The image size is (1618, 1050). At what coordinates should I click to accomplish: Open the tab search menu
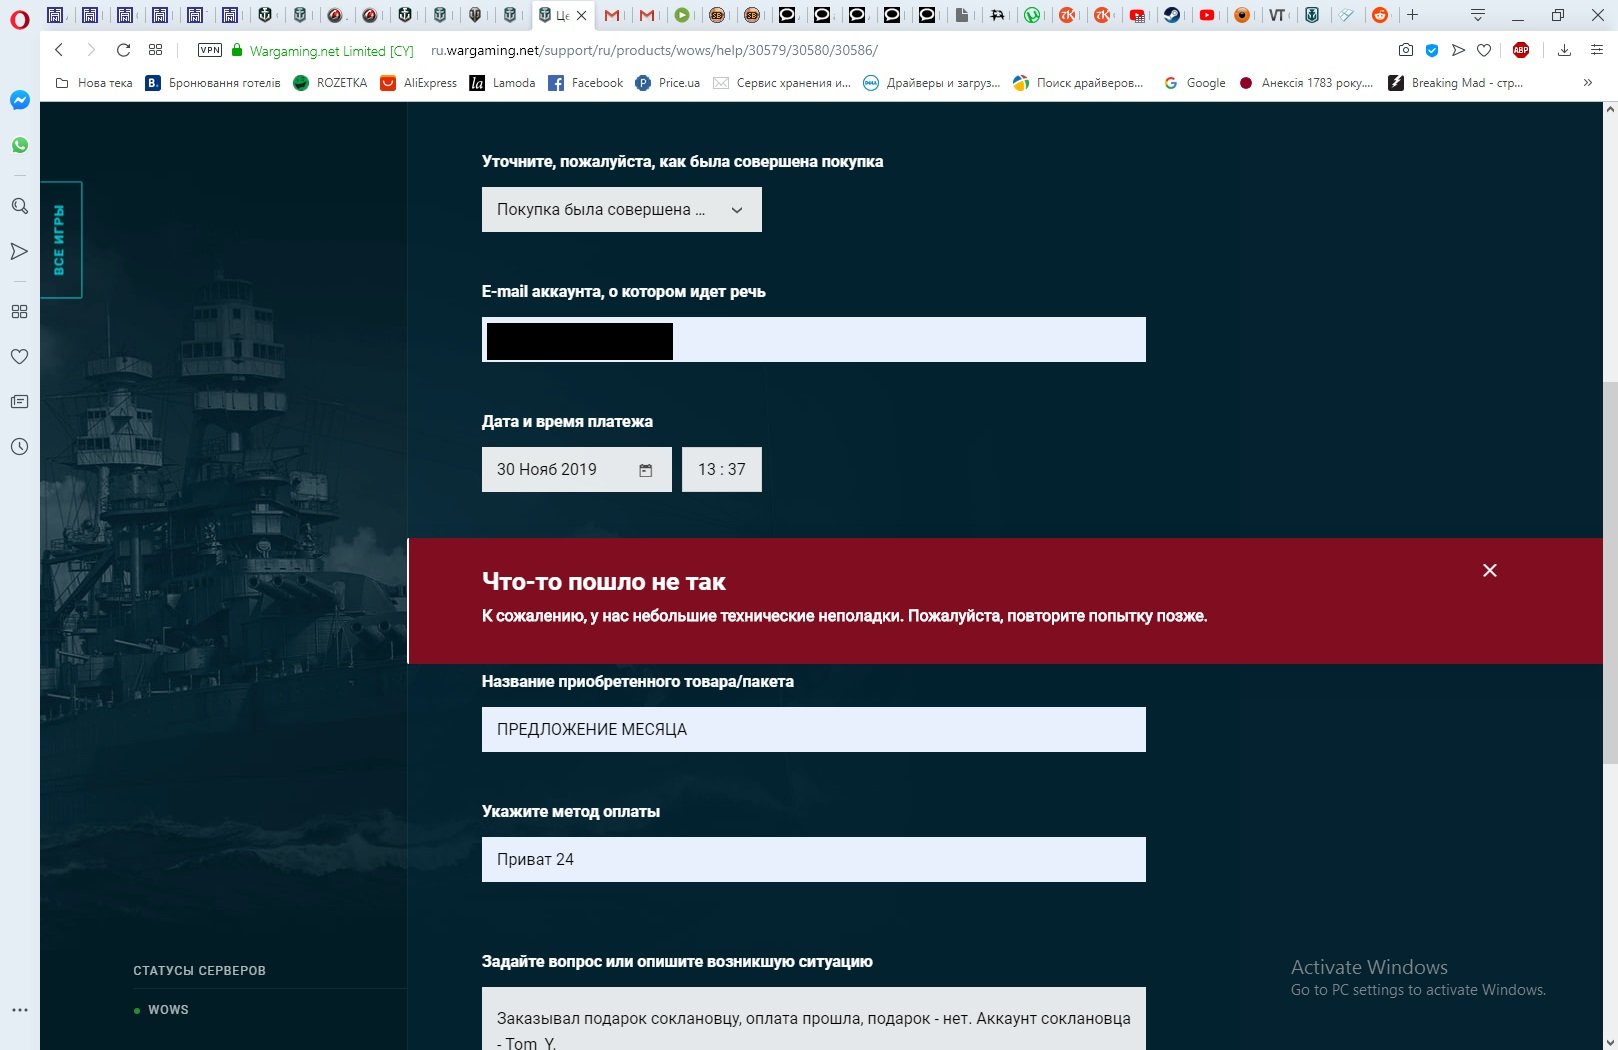point(1478,15)
